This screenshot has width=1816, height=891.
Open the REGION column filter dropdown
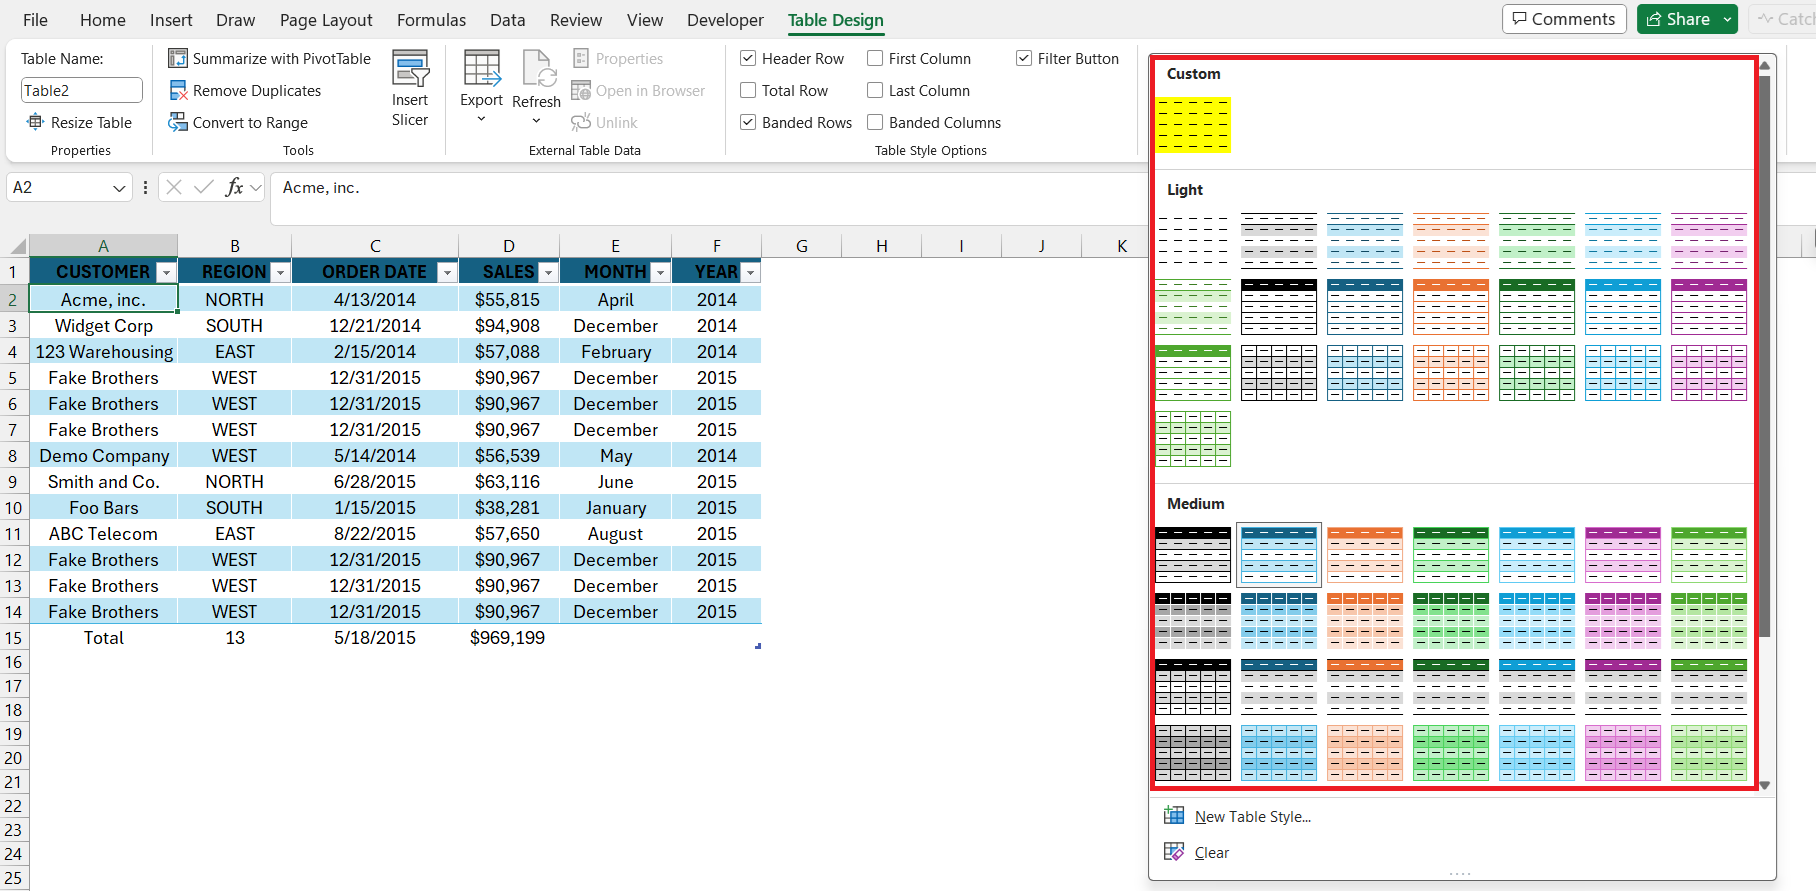pos(281,273)
